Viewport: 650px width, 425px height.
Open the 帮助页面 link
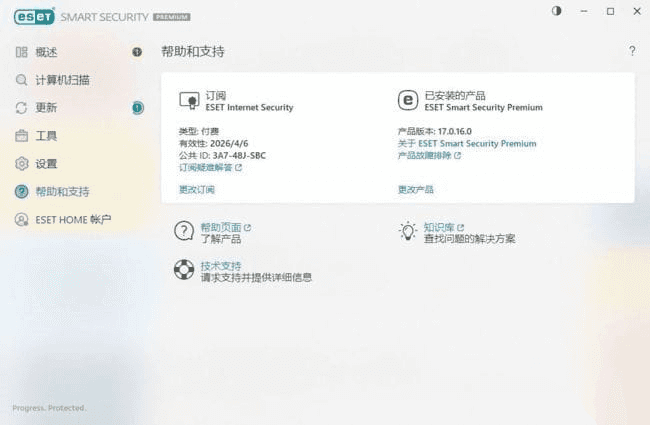pos(221,227)
